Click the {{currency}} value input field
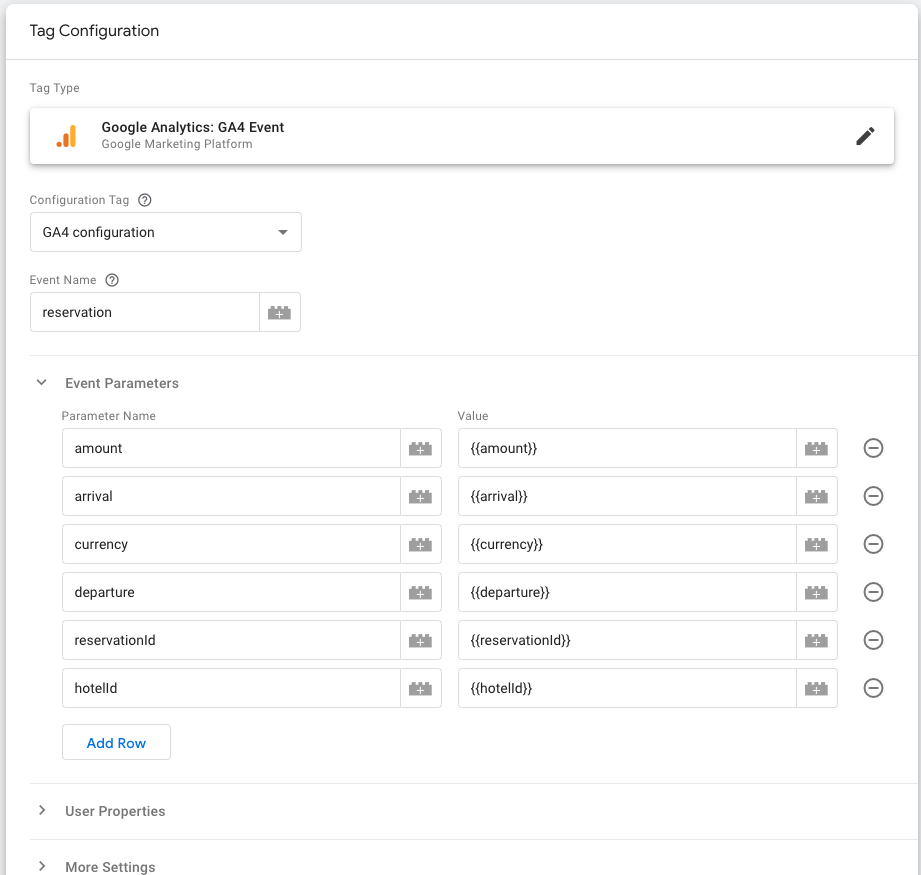This screenshot has width=921, height=875. coord(627,544)
